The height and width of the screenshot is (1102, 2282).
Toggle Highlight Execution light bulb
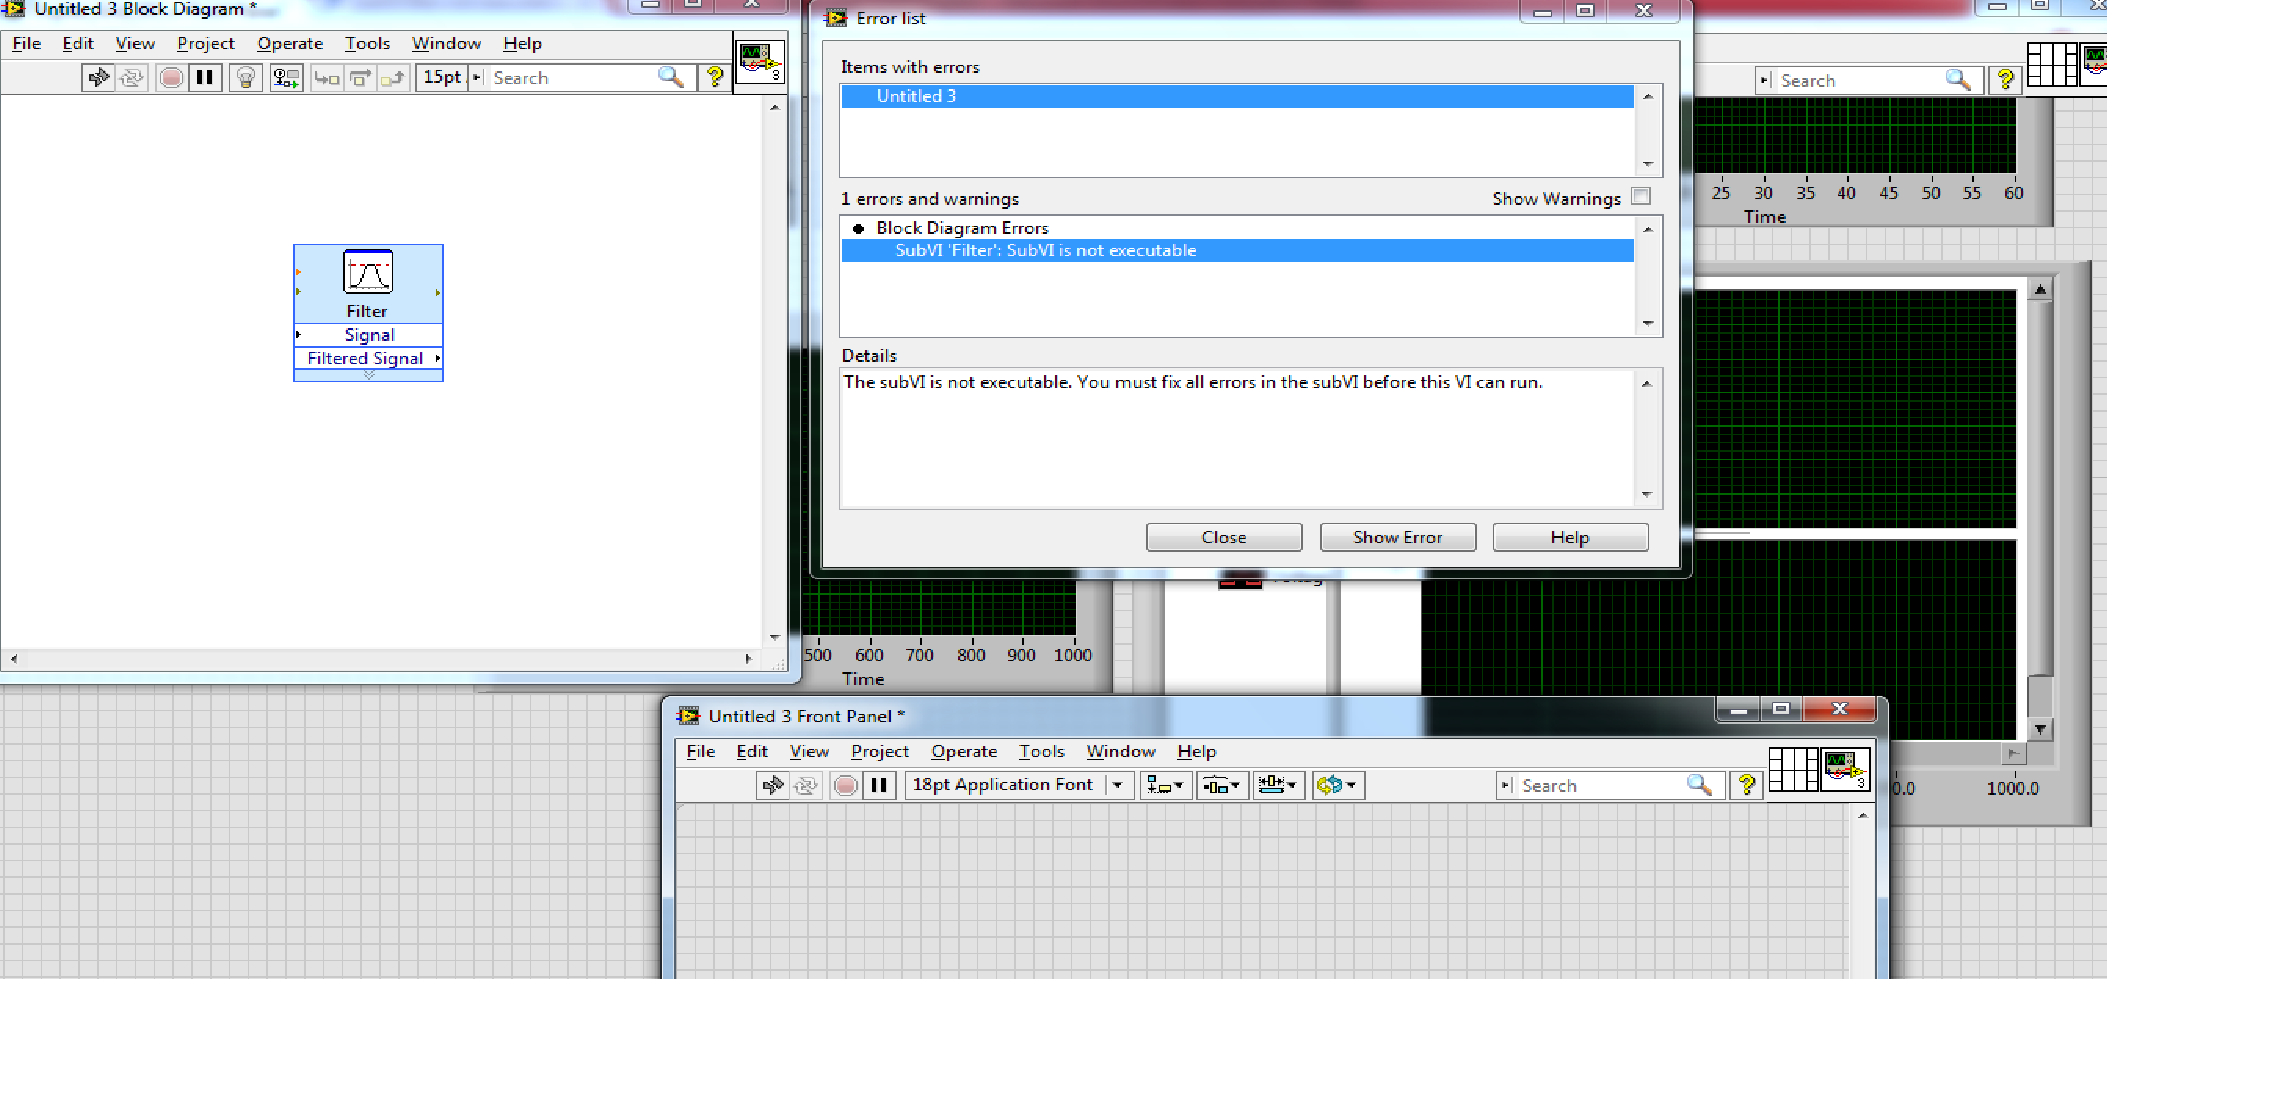pyautogui.click(x=246, y=78)
